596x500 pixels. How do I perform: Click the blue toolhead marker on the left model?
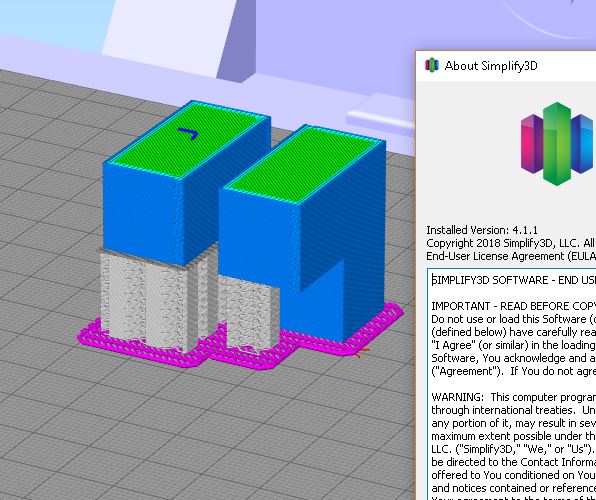click(x=189, y=133)
